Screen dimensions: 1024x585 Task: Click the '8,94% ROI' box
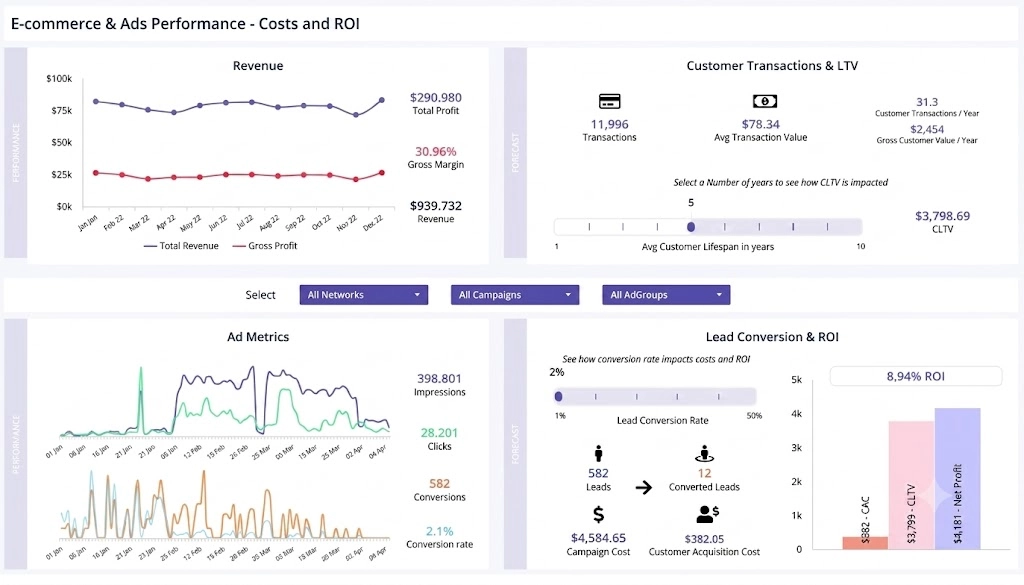916,376
